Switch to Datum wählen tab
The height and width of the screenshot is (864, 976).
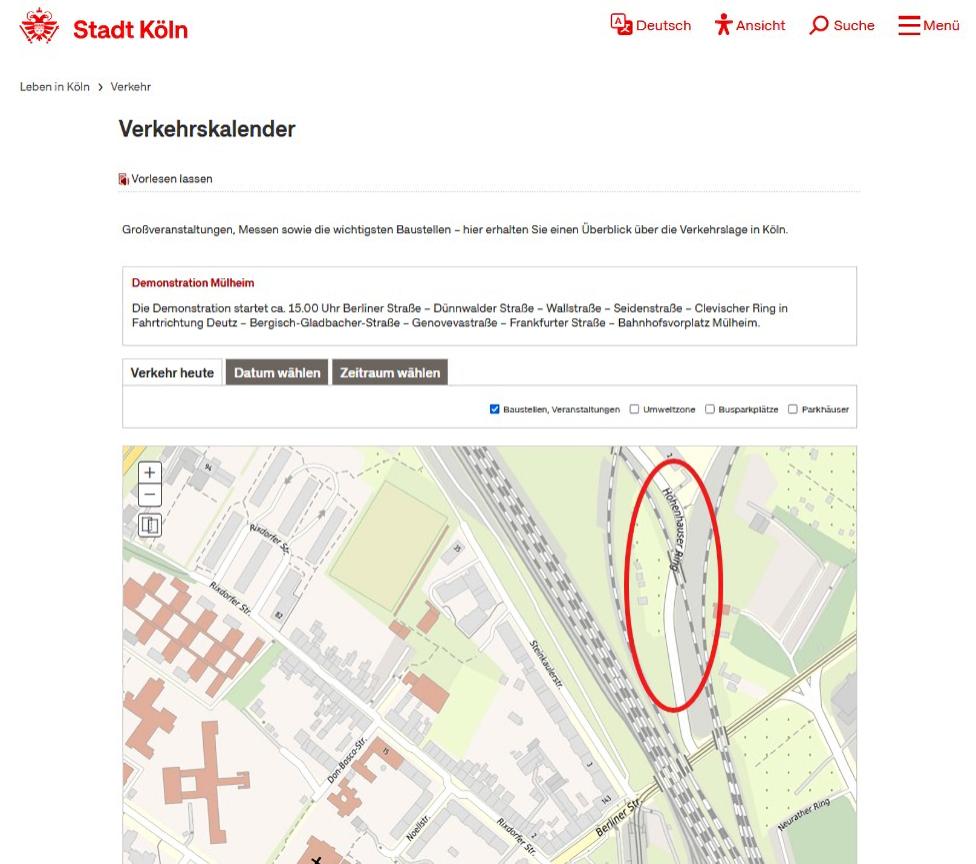pyautogui.click(x=277, y=372)
